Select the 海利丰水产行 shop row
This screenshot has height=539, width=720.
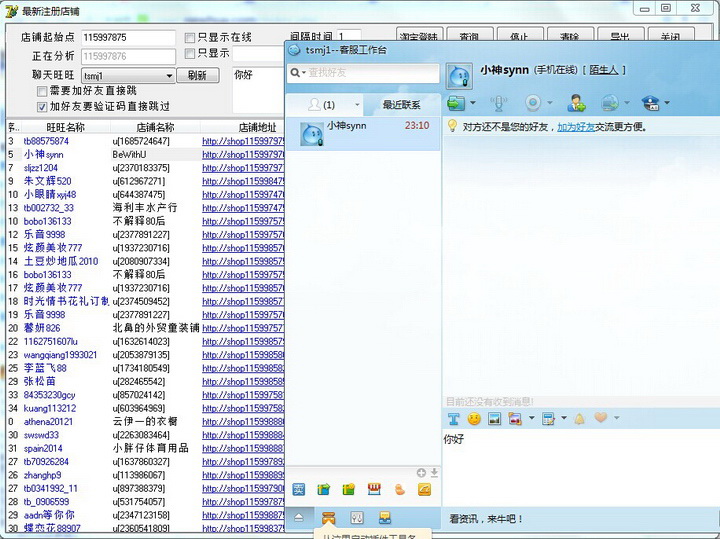pyautogui.click(x=146, y=208)
